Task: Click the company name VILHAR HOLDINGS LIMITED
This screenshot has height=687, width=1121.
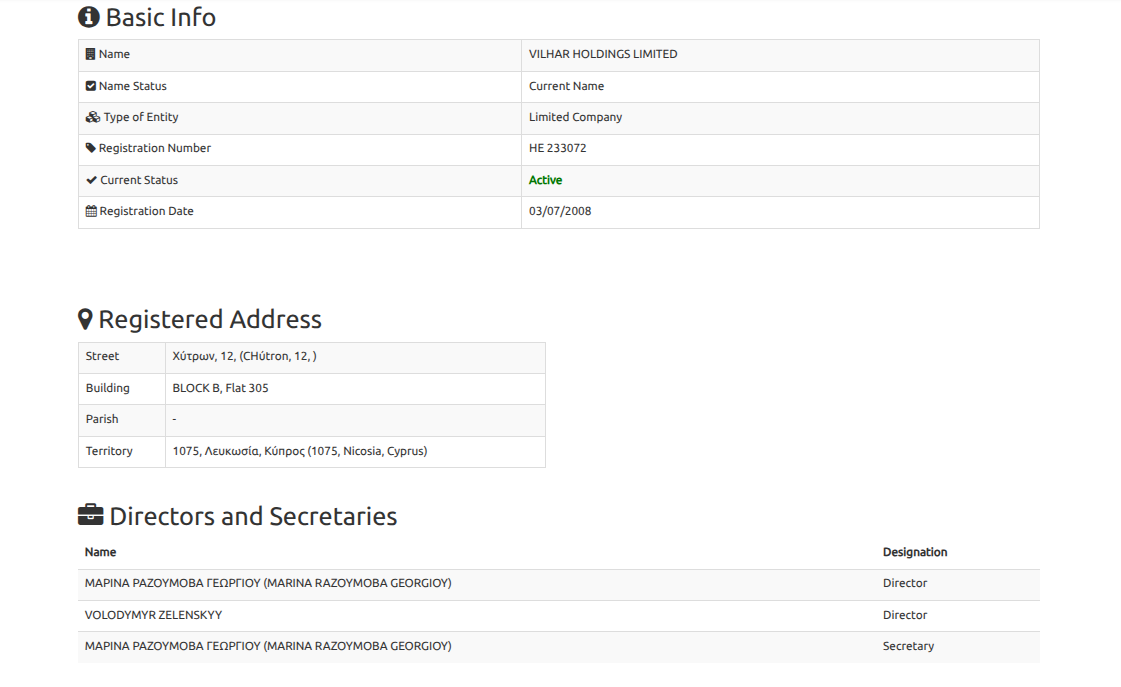Action: [x=603, y=55]
